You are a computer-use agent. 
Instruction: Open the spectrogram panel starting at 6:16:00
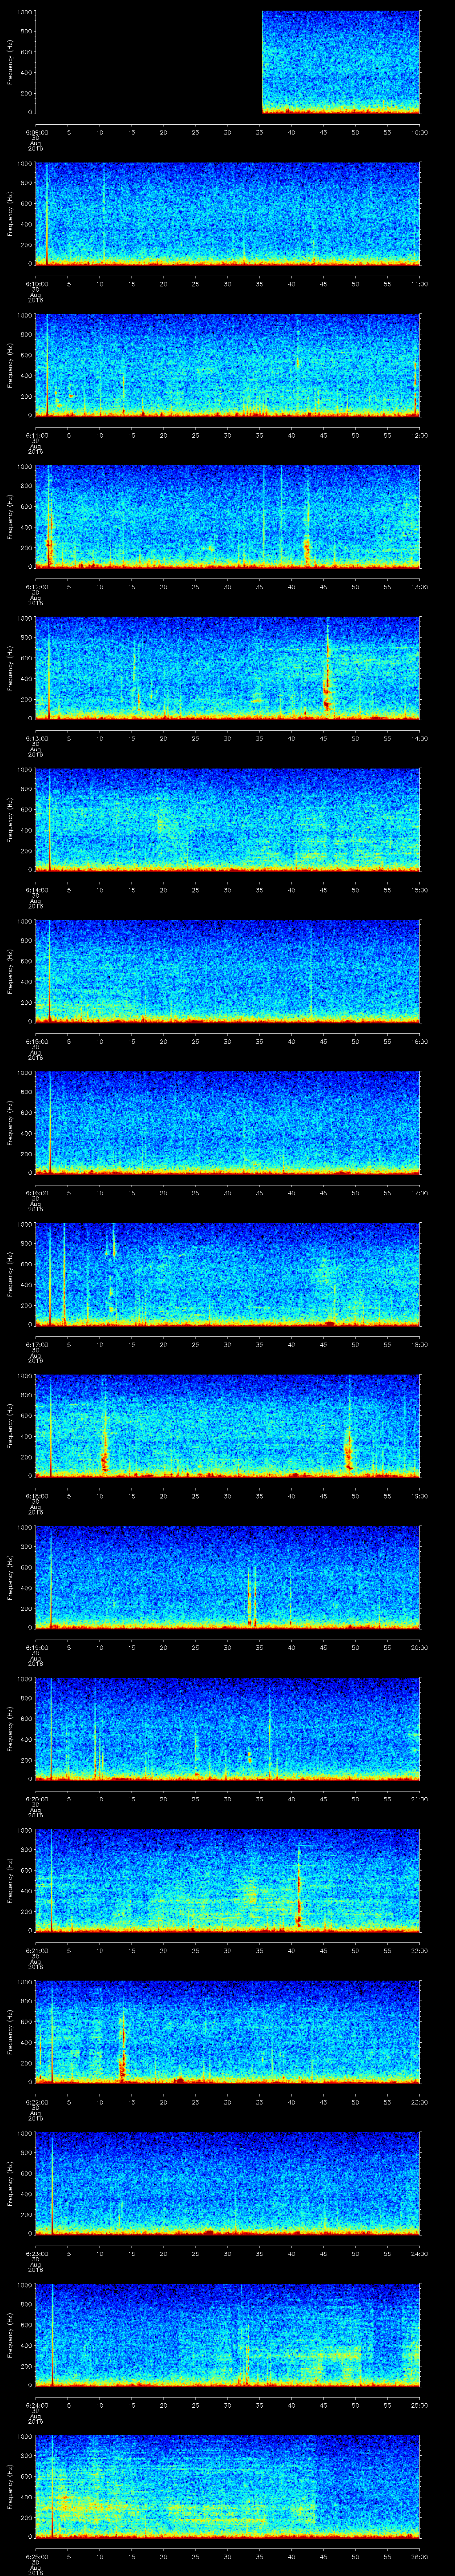coord(228,1122)
